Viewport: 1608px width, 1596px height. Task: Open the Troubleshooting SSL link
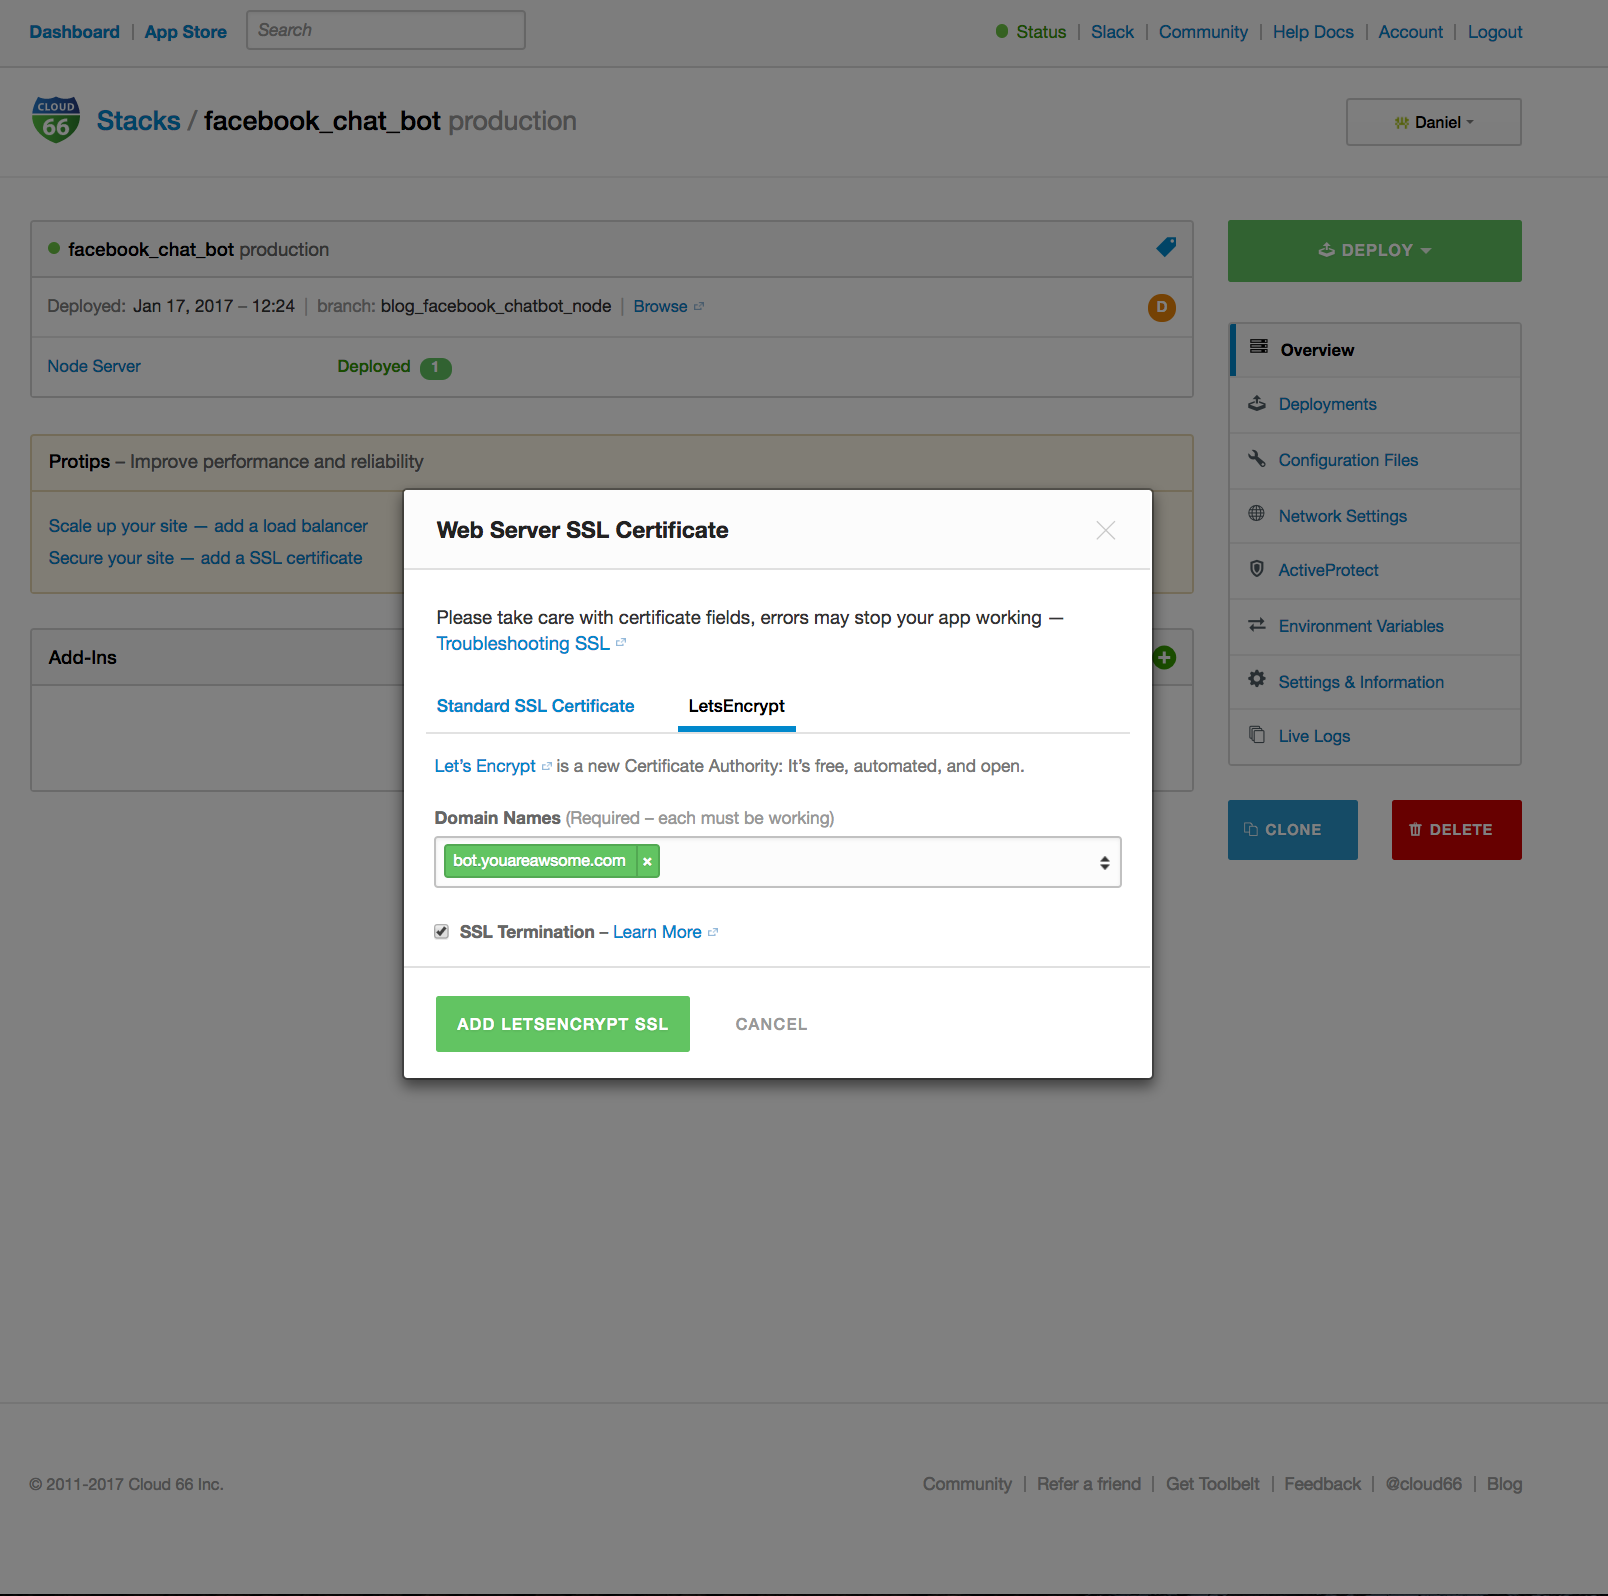click(531, 643)
